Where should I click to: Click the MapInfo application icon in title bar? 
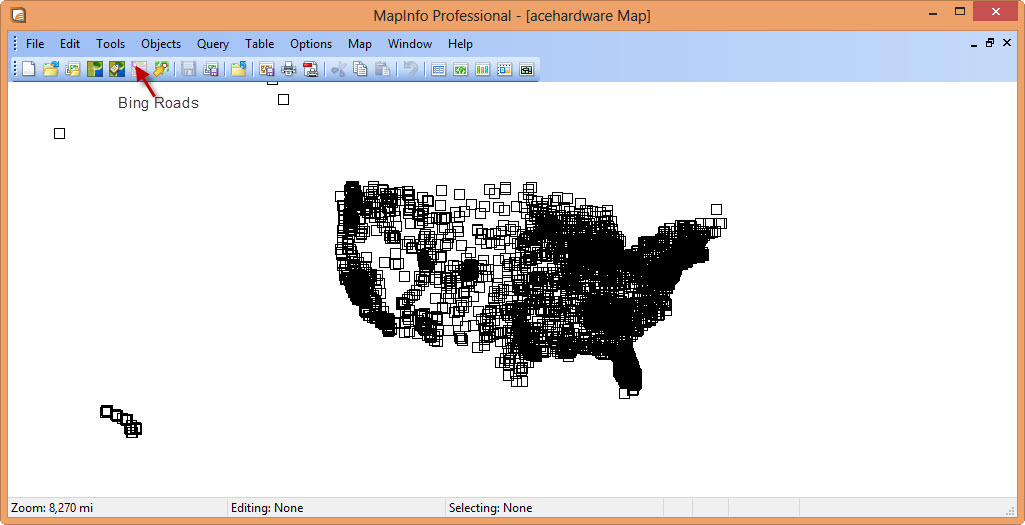(x=18, y=14)
